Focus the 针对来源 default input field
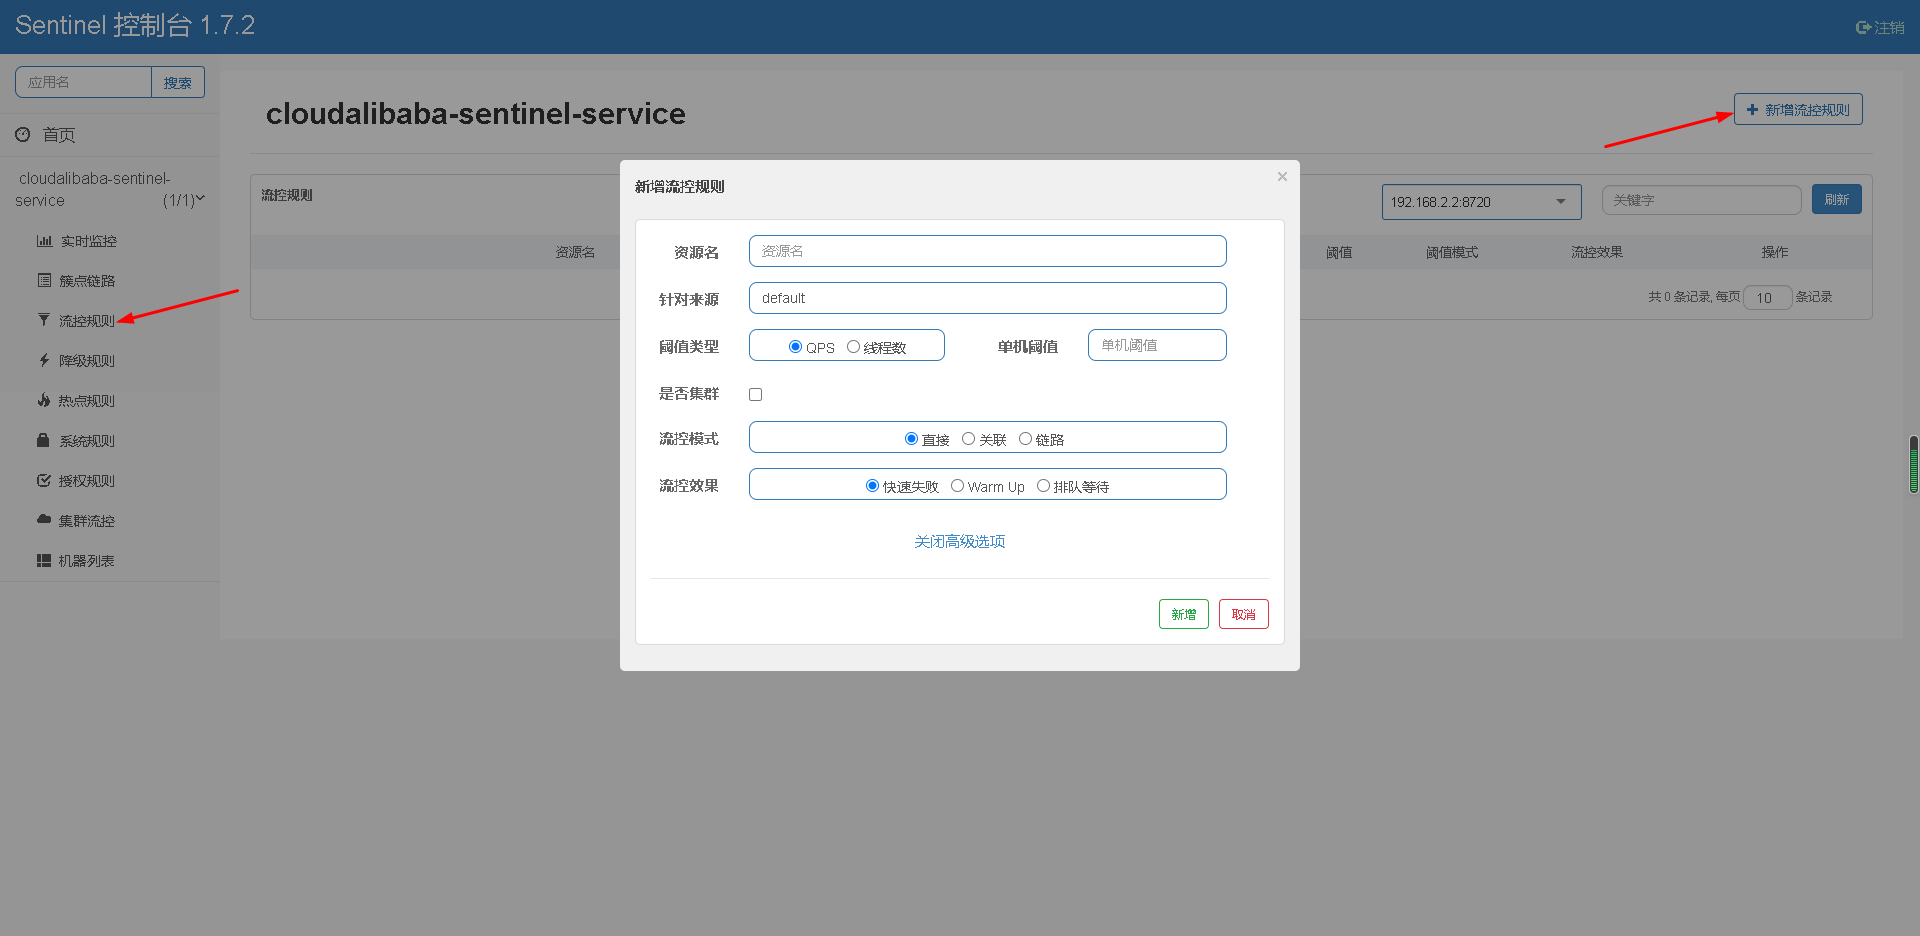 click(x=988, y=298)
